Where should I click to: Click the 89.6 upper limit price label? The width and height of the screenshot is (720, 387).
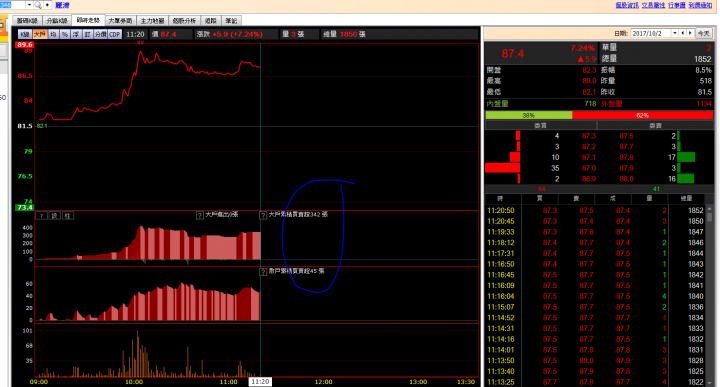tap(24, 45)
